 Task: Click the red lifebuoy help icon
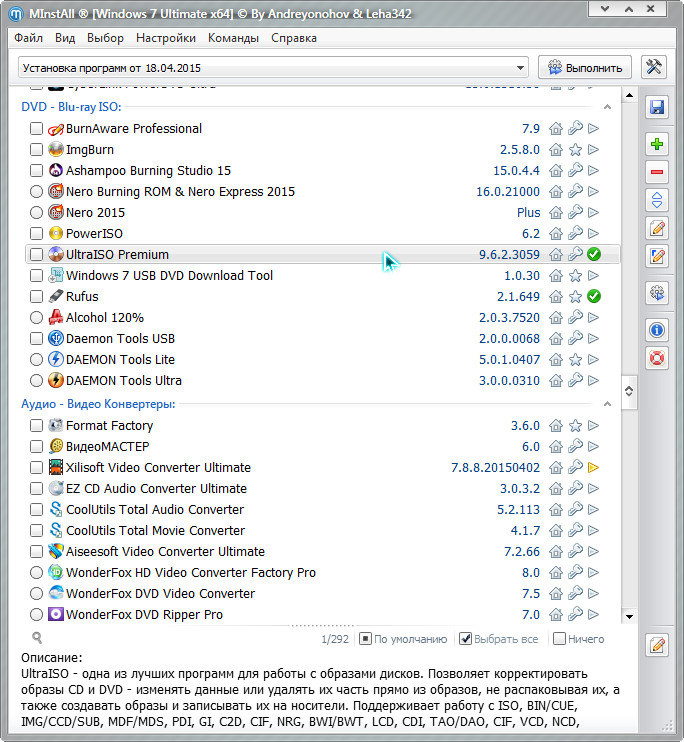click(x=657, y=358)
